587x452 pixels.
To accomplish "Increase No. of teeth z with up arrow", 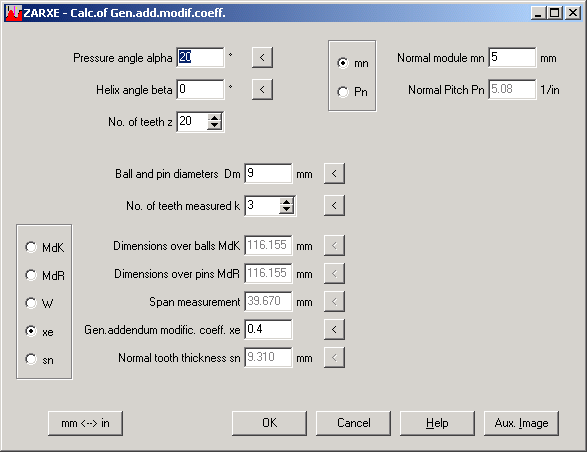I will [214, 118].
